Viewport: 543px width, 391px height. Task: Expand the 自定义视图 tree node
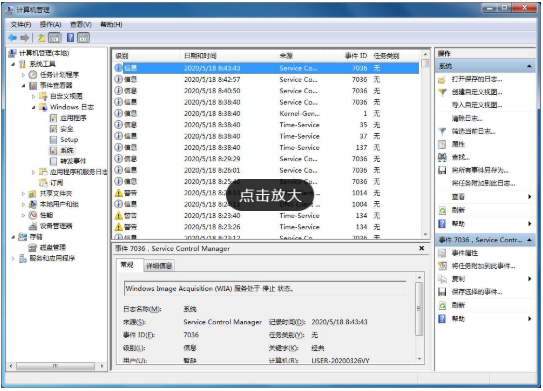(x=33, y=96)
